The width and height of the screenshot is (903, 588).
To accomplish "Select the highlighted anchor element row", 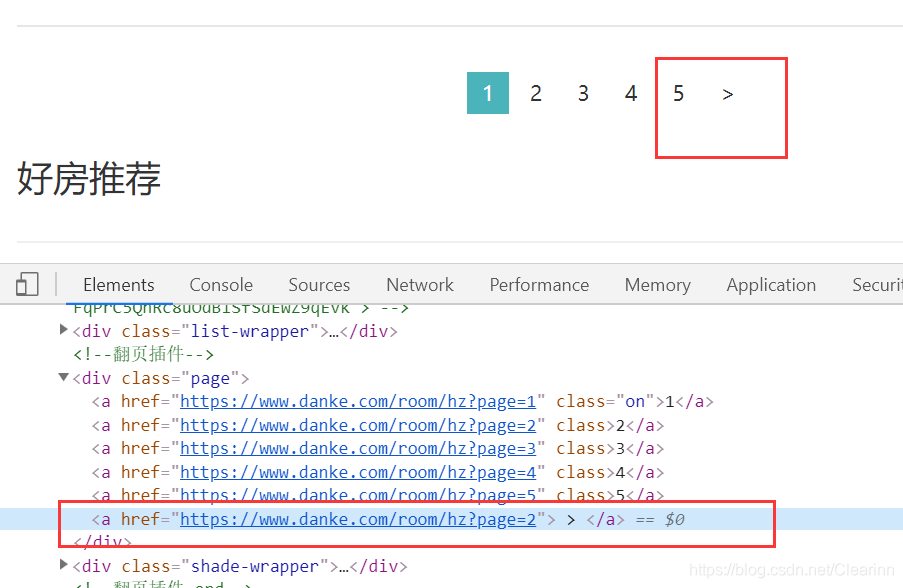I will click(452, 519).
